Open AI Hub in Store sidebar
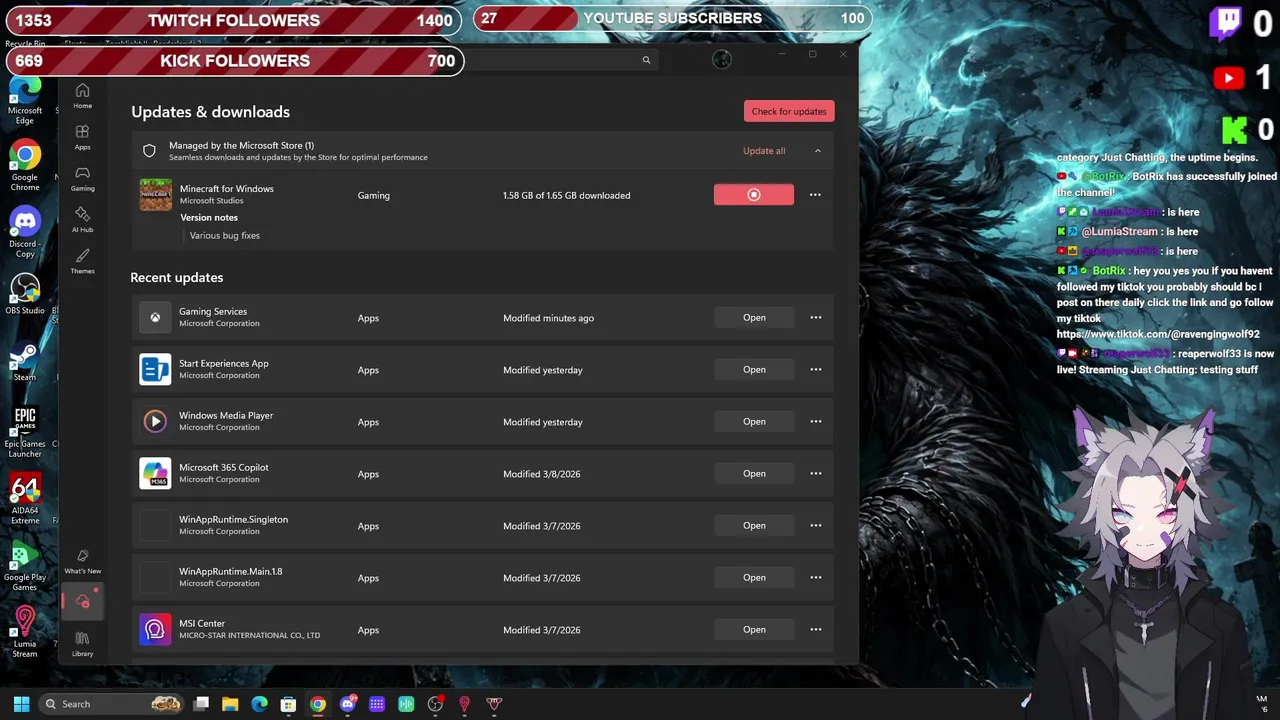The image size is (1280, 720). 82,220
